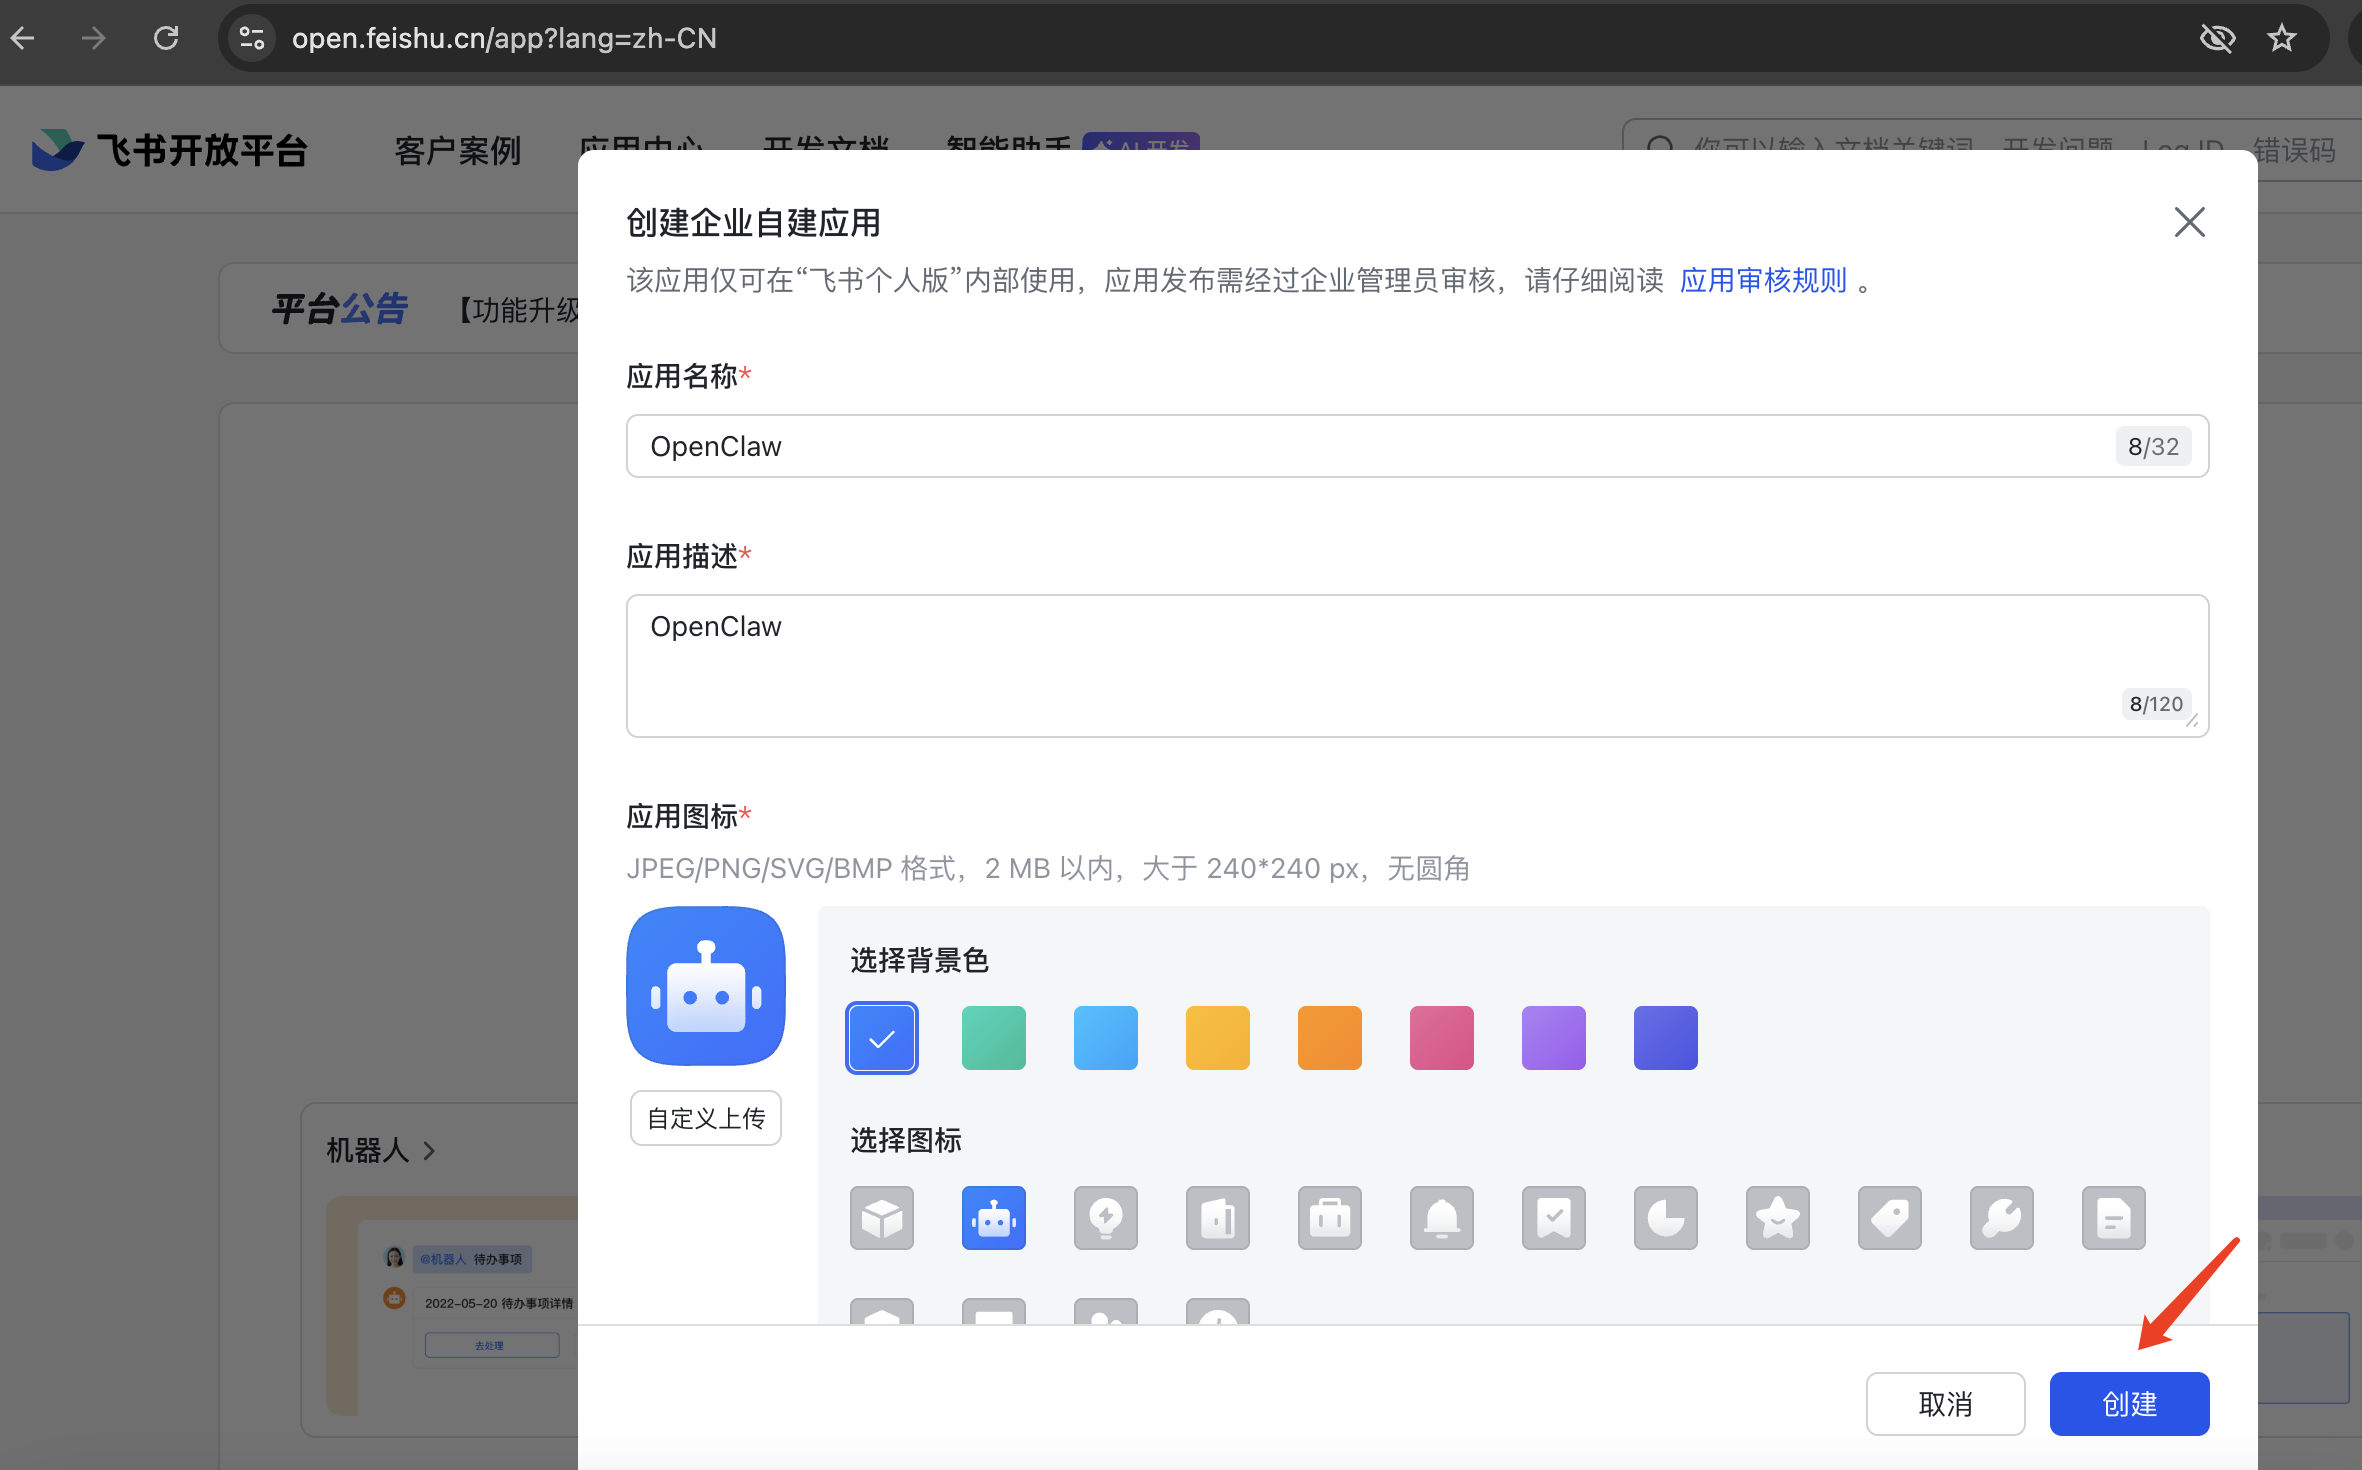
Task: Choose the pie chart icon option
Action: (1665, 1218)
